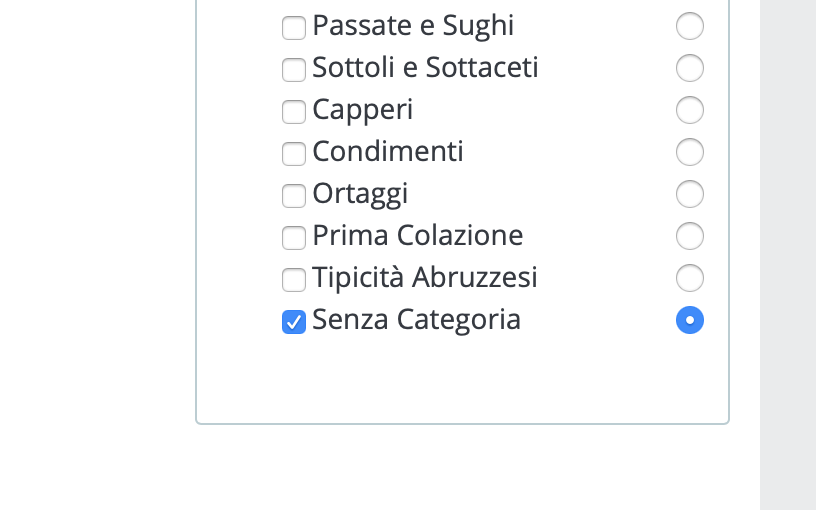This screenshot has width=816, height=510.
Task: Enable the Sottoli e Sottaceti checkbox
Action: (x=293, y=70)
